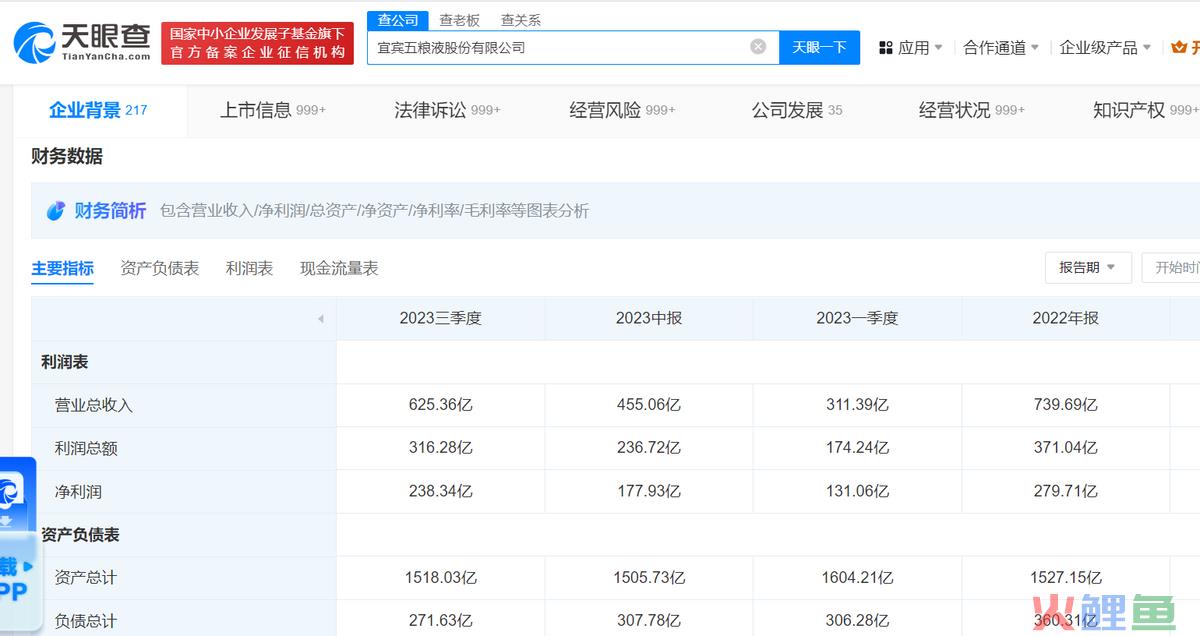Select the 查关系 search tab
The width and height of the screenshot is (1200, 636).
tap(521, 20)
